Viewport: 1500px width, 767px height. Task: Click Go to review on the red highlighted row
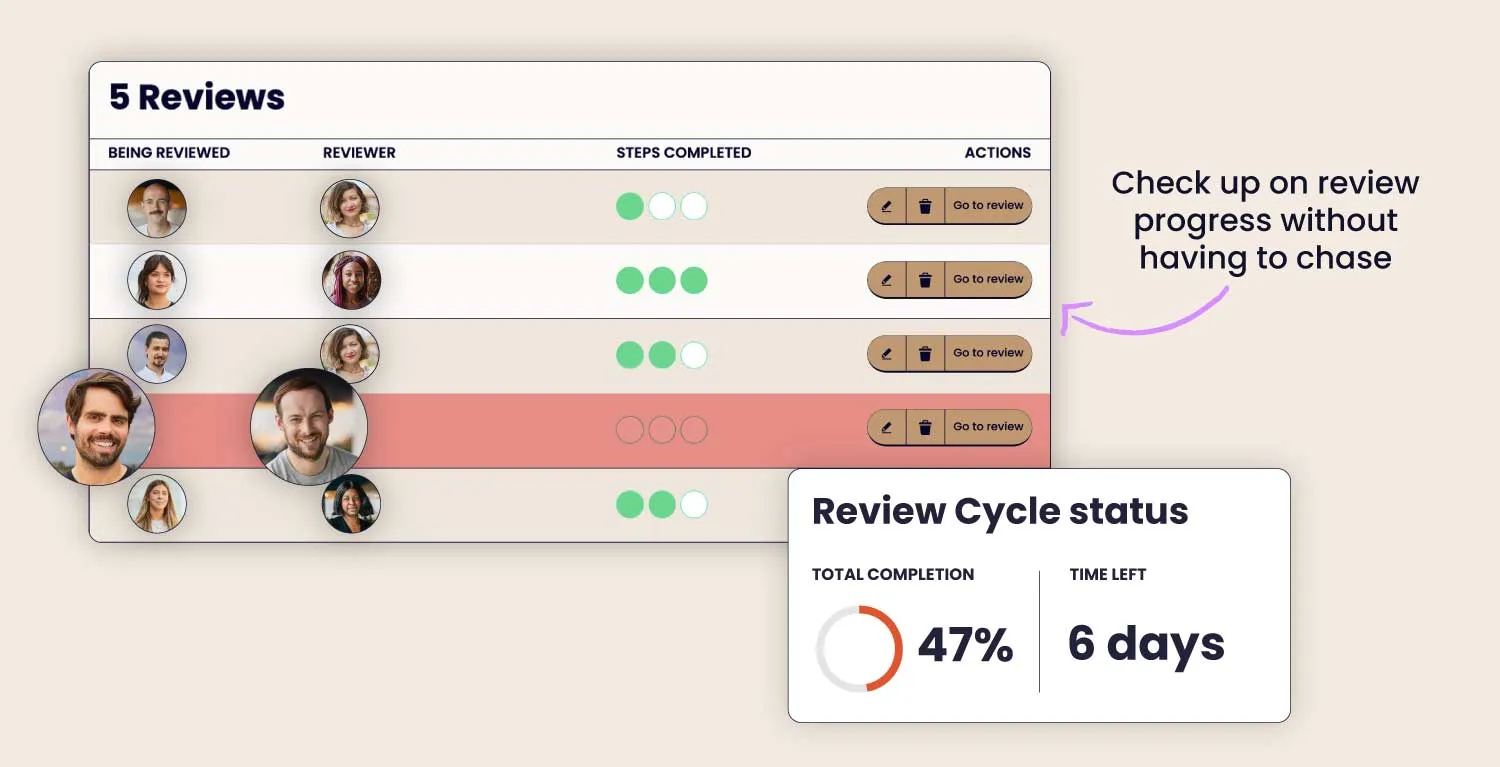[x=988, y=426]
